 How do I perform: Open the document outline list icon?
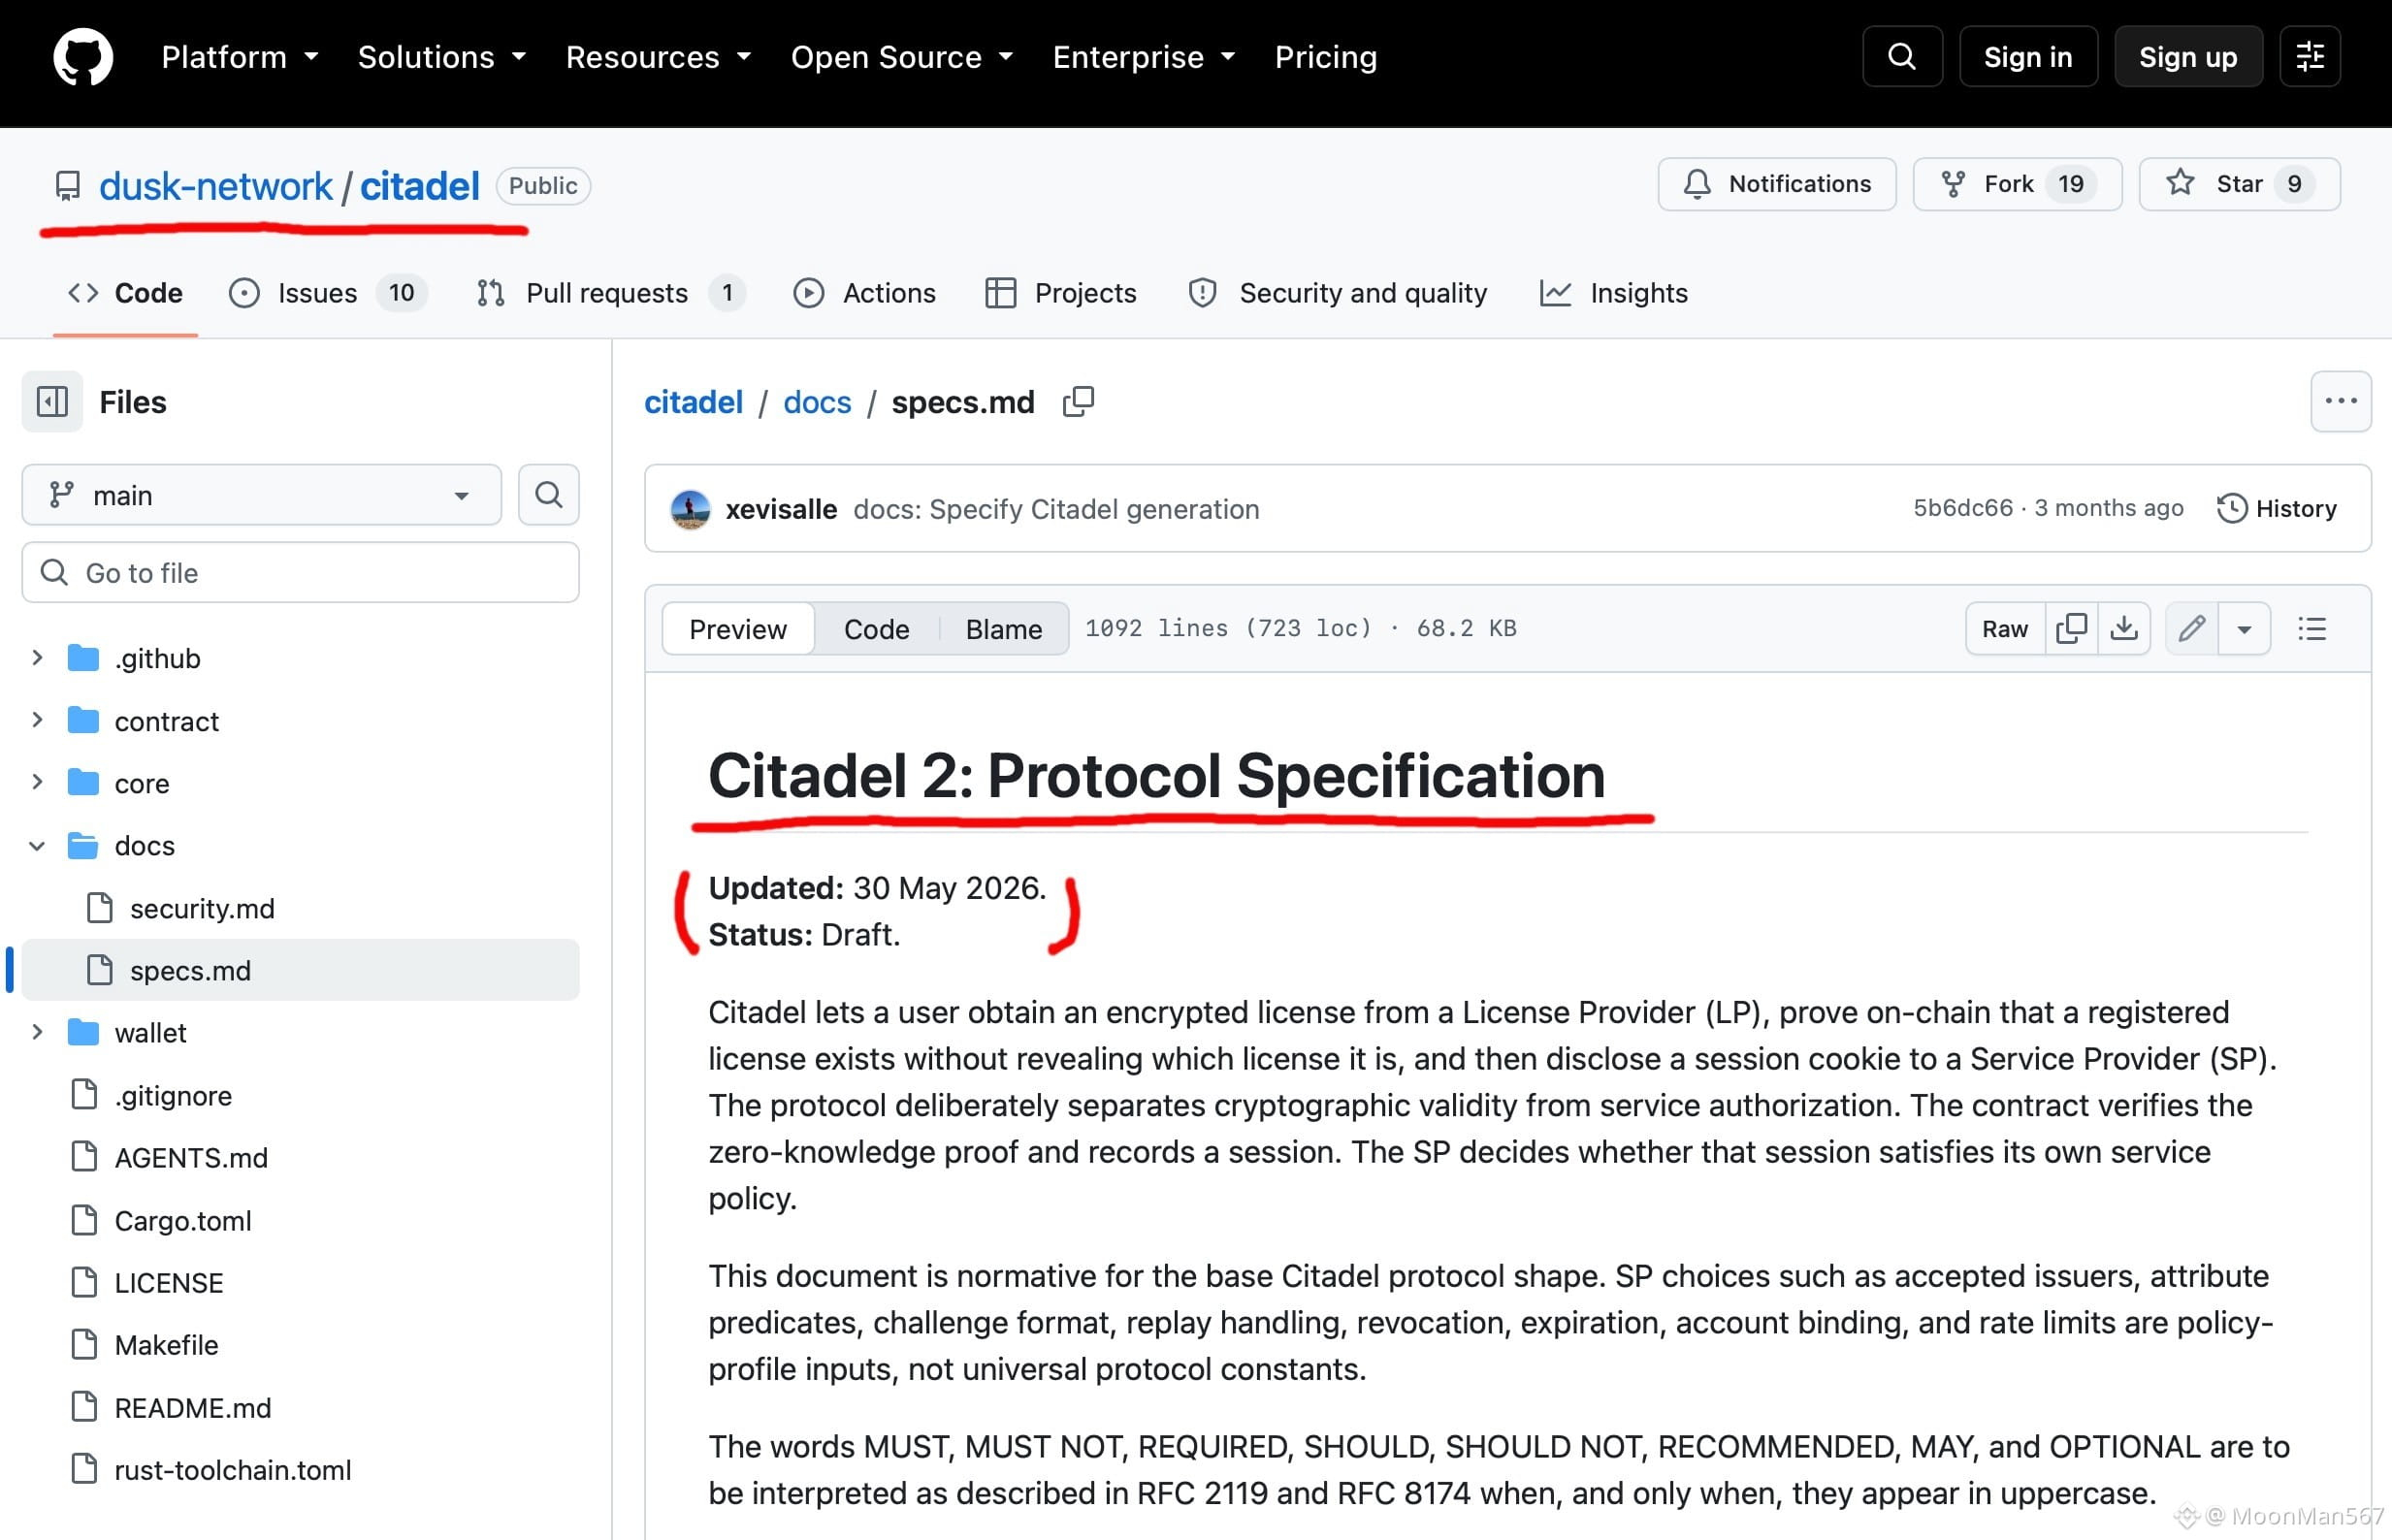pyautogui.click(x=2312, y=629)
